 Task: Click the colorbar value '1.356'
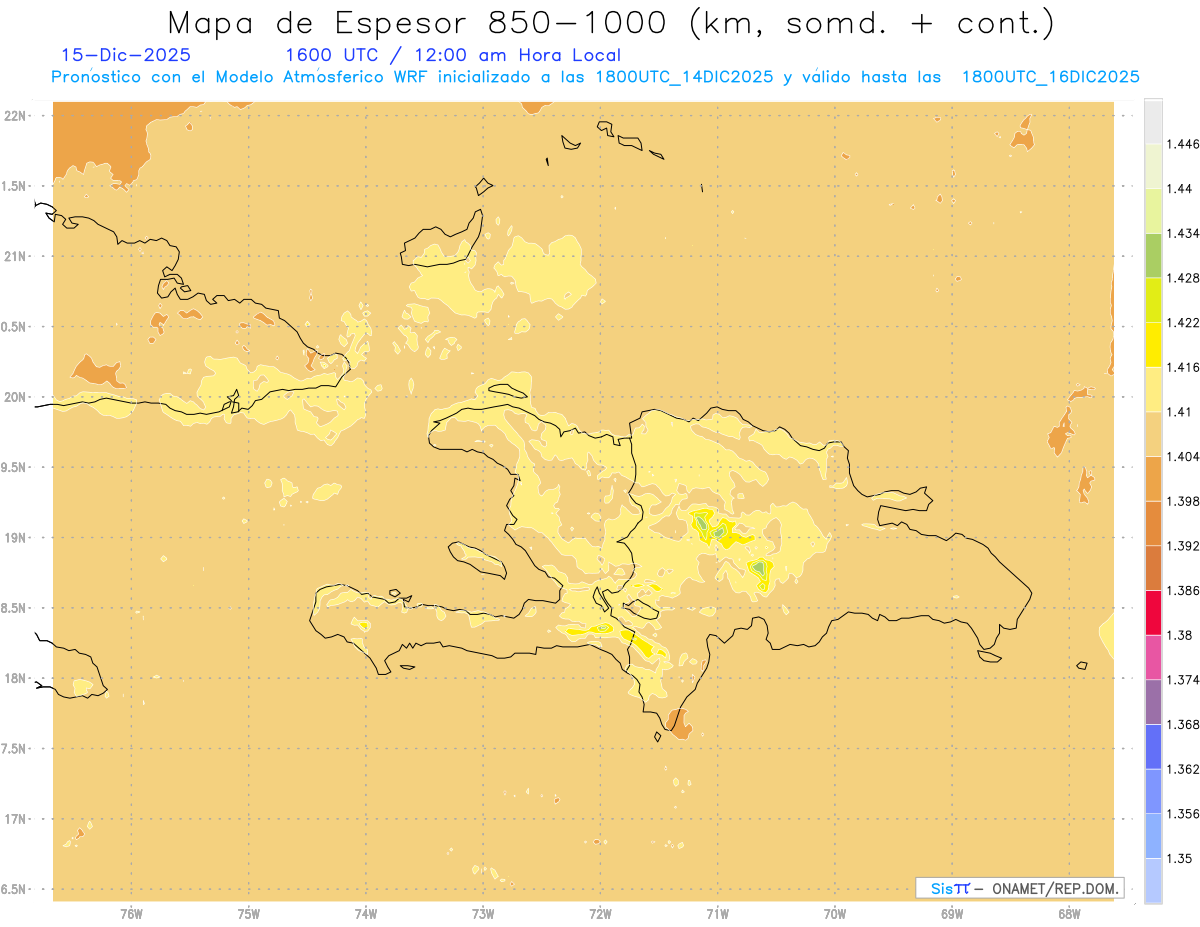pyautogui.click(x=1184, y=814)
